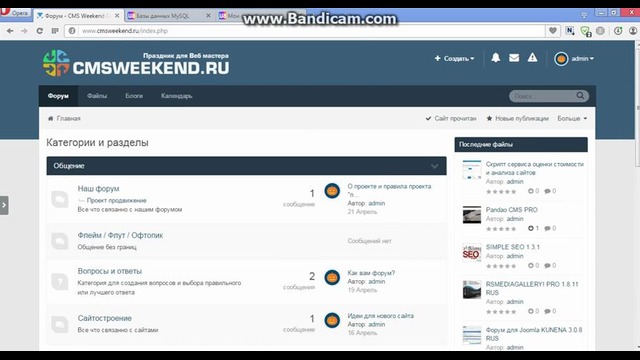Click the admin avatar in the header
This screenshot has width=640, height=360.
561,59
